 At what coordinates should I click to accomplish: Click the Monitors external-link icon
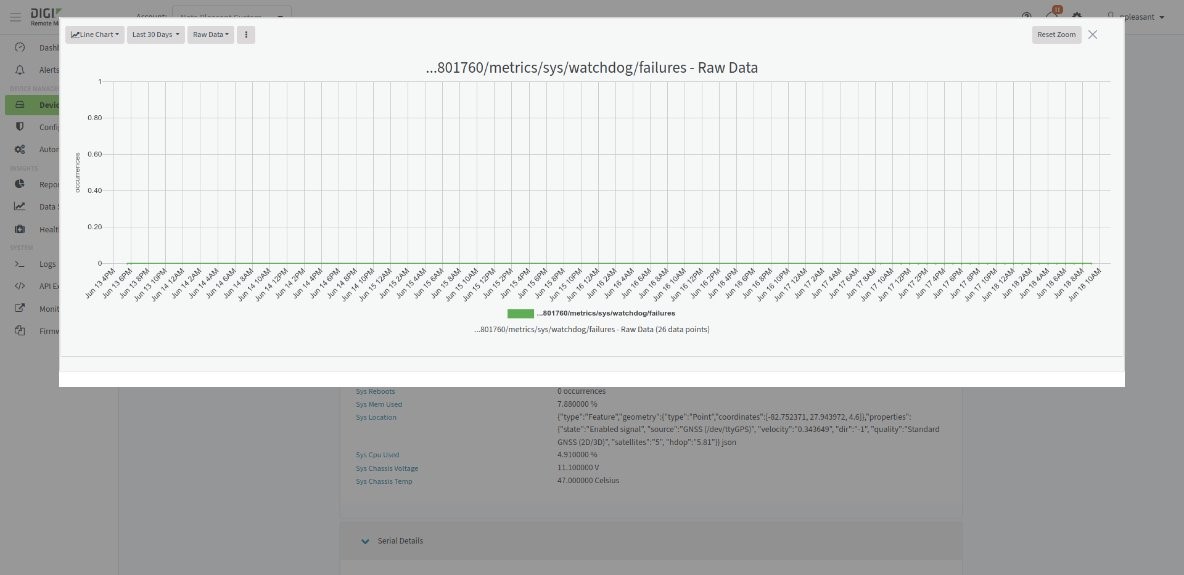[20, 308]
